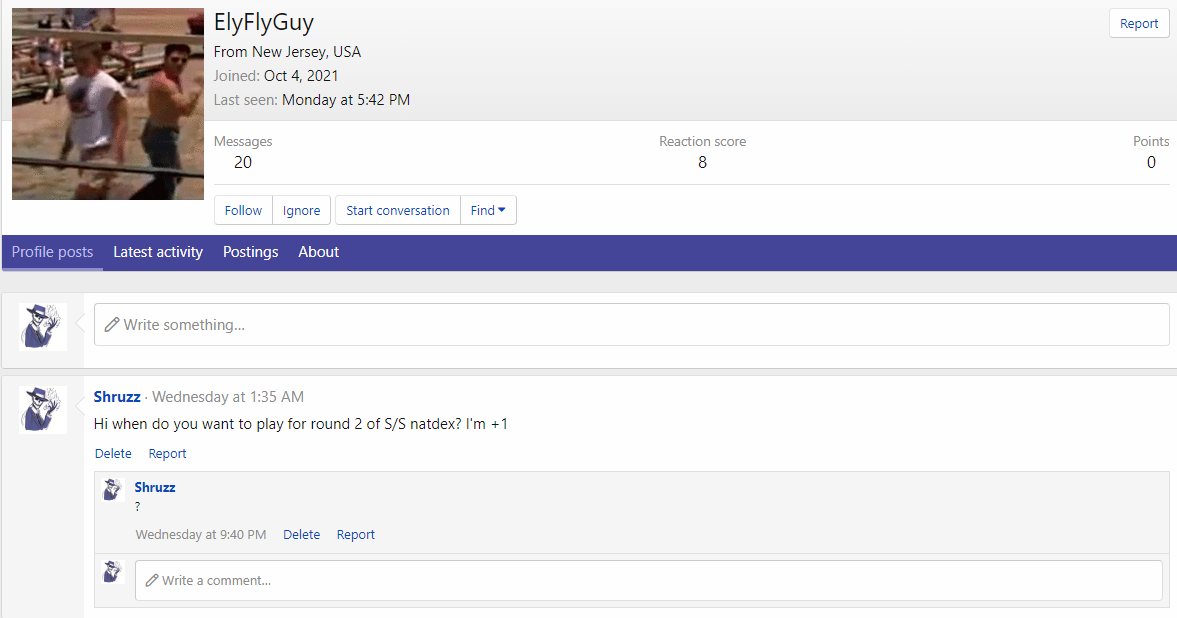The width and height of the screenshot is (1177, 618).
Task: Click Shruzz's avatar on the main profile post
Action: (x=43, y=409)
